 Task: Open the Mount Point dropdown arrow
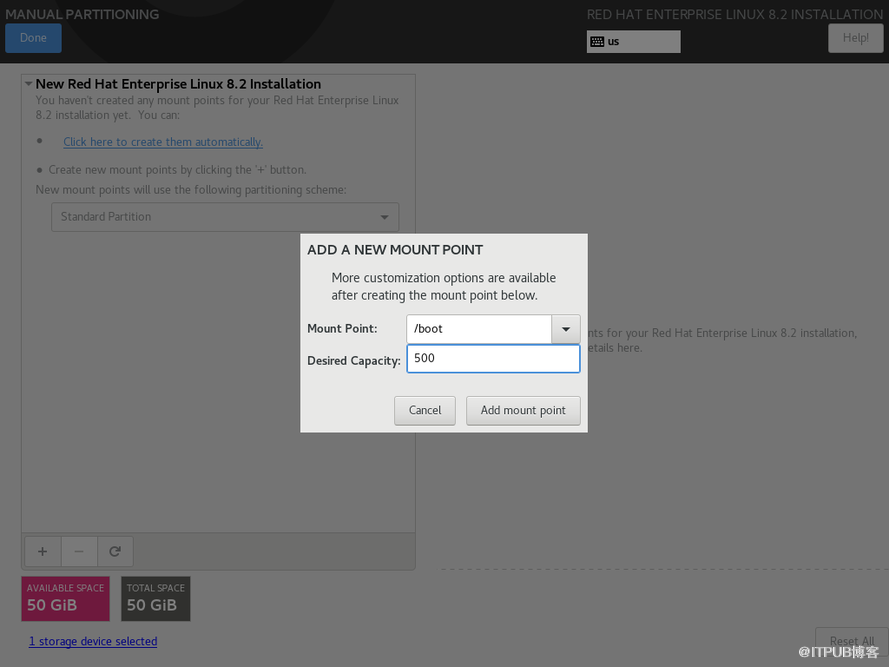pos(566,329)
